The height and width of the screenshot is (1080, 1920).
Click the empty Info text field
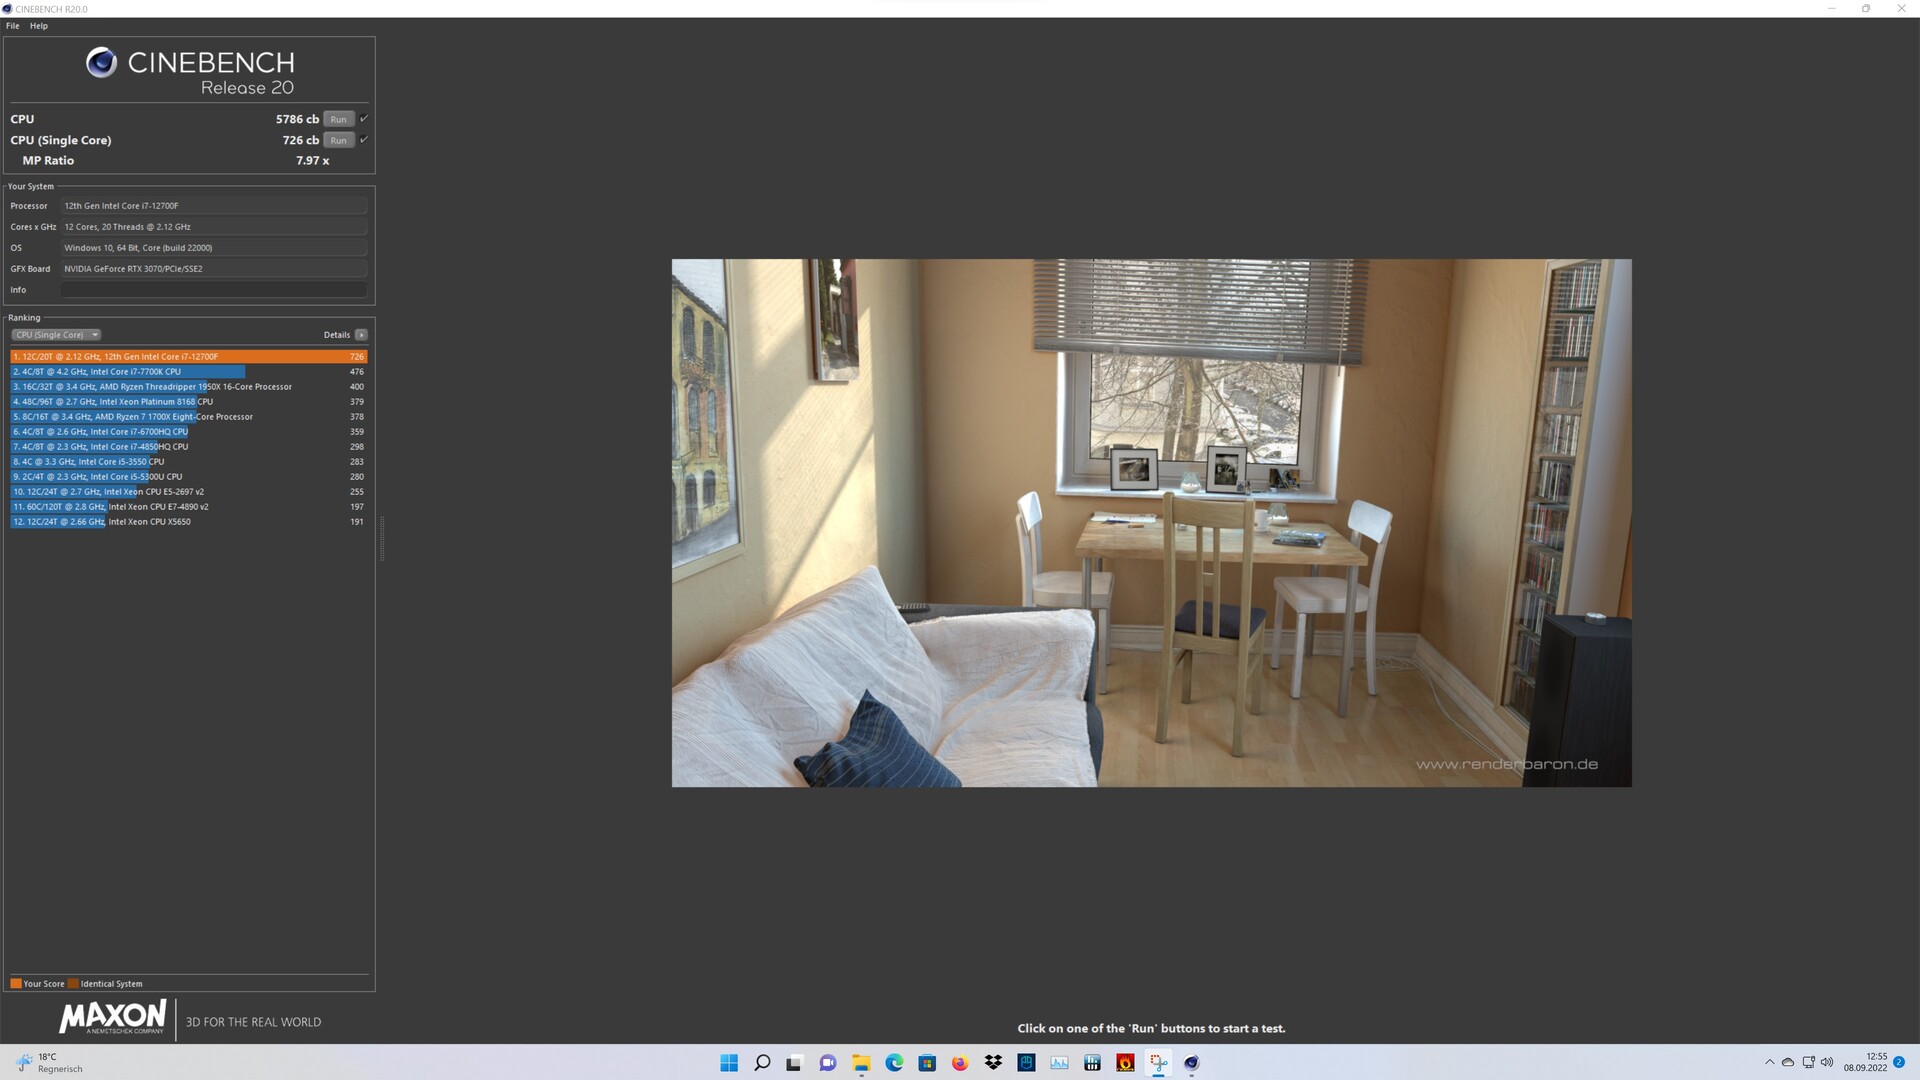click(x=213, y=290)
